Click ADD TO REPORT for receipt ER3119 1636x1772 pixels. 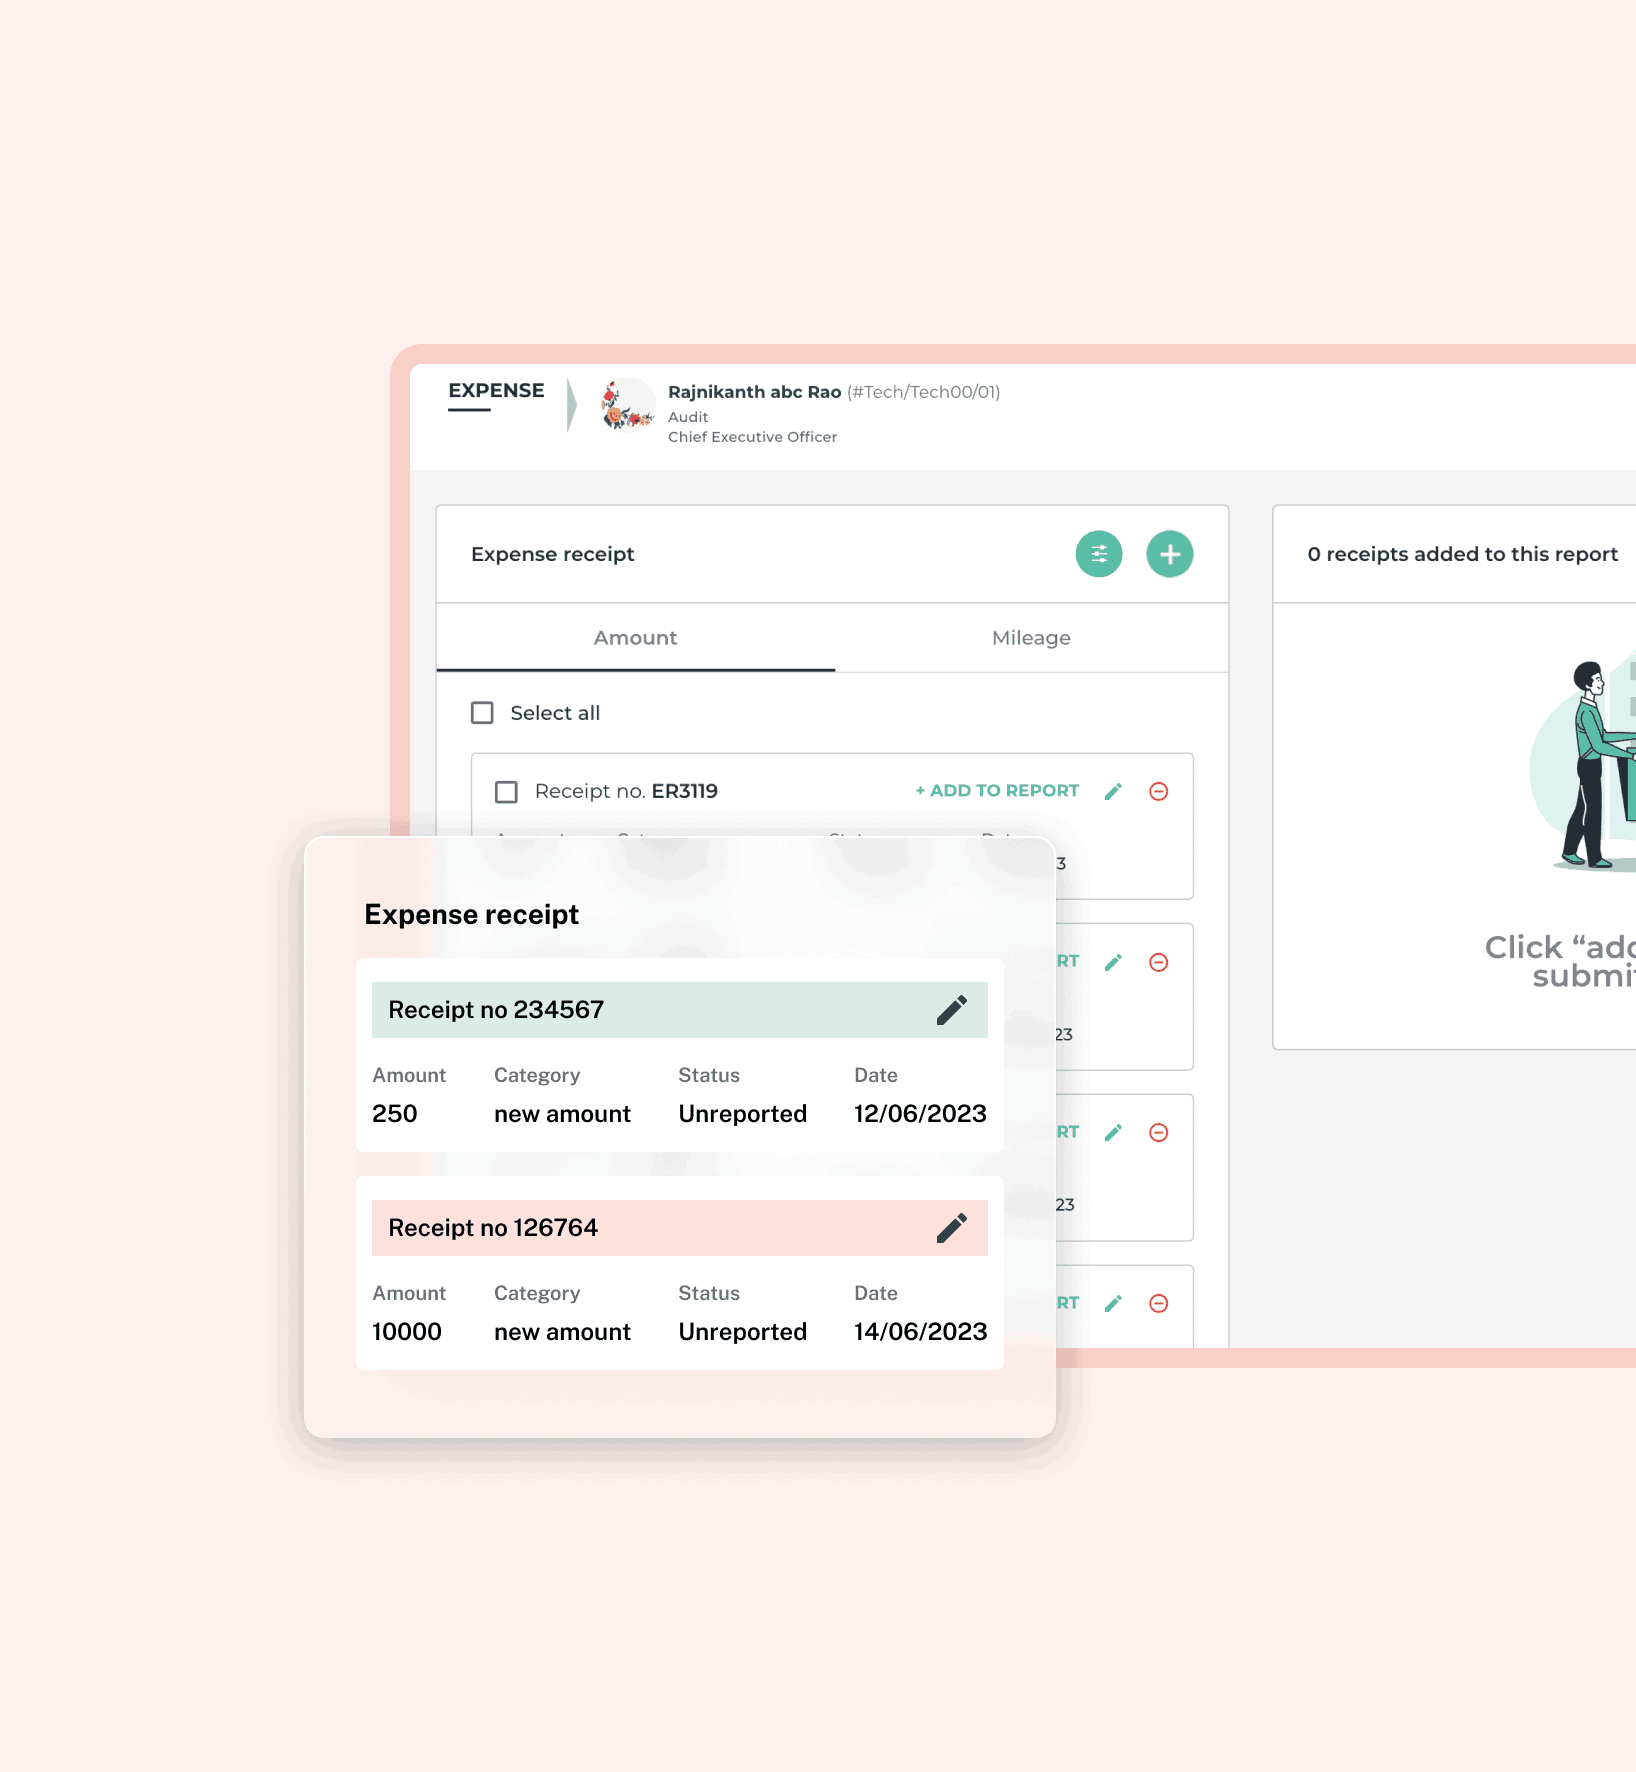pyautogui.click(x=997, y=791)
